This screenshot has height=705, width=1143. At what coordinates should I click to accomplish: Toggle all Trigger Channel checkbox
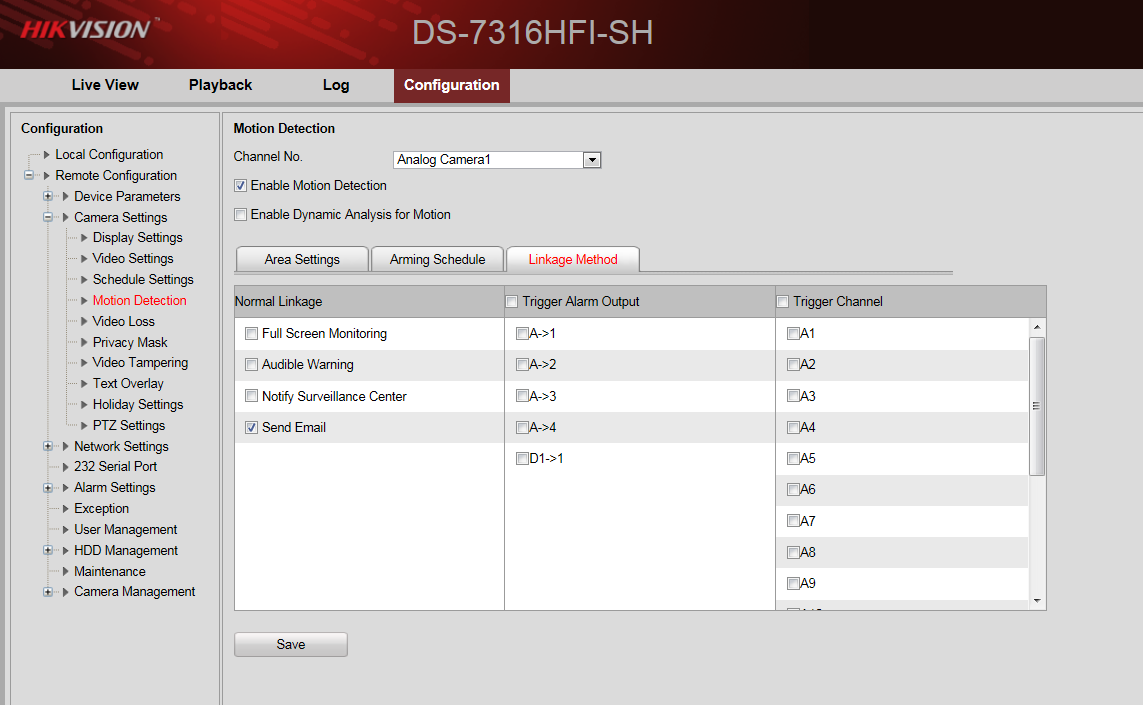pos(783,302)
